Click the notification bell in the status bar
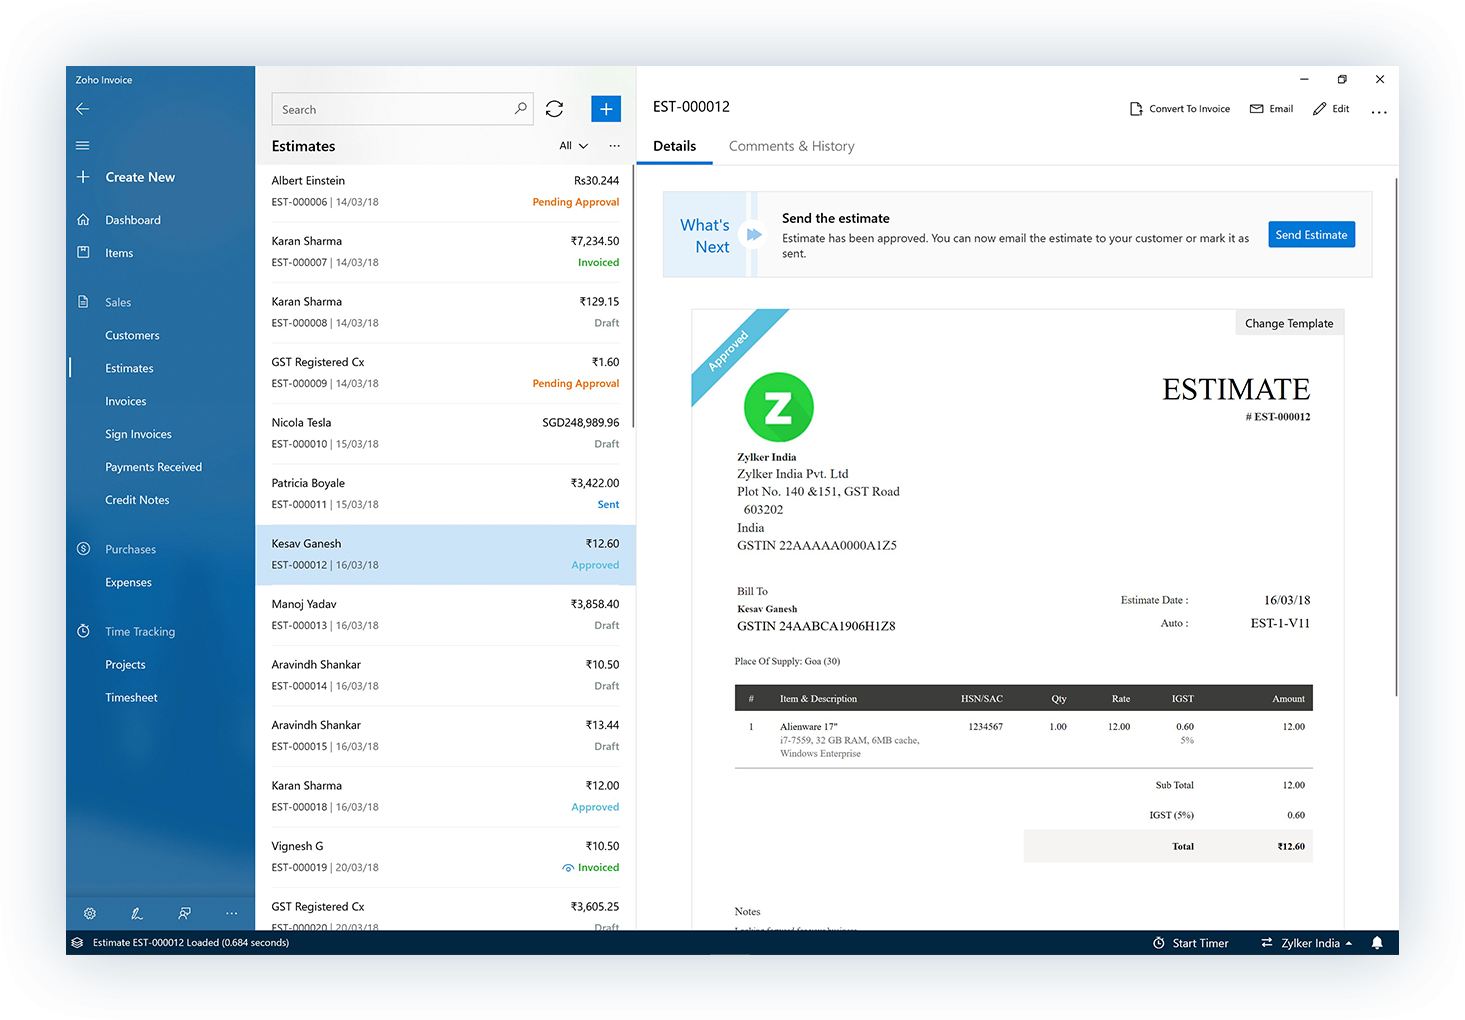Screen dimensions: 1465x1020 pyautogui.click(x=1377, y=942)
